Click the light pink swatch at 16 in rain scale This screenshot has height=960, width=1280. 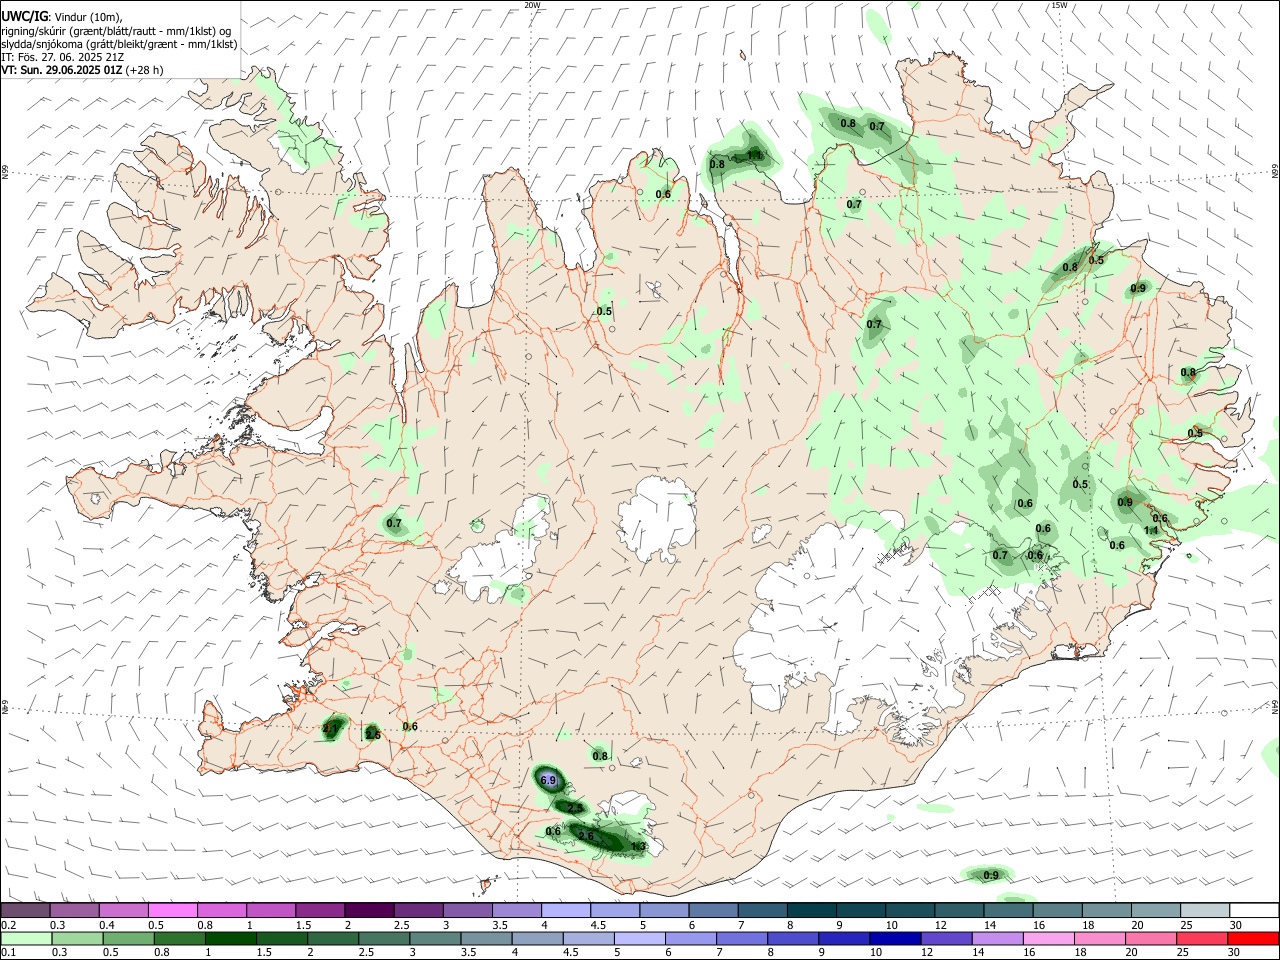(1049, 938)
